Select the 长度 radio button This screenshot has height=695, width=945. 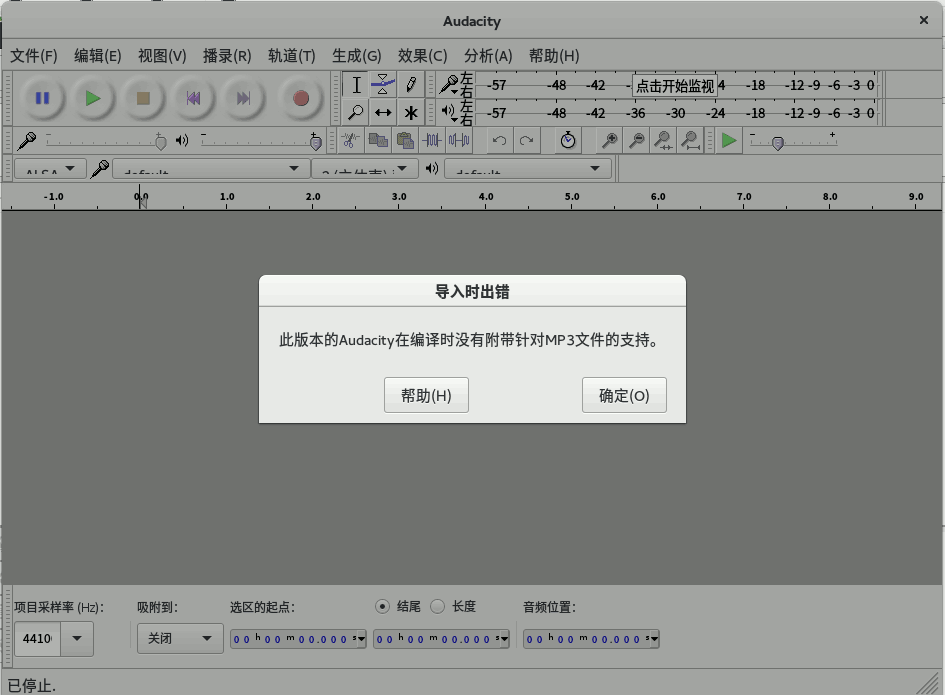(438, 606)
